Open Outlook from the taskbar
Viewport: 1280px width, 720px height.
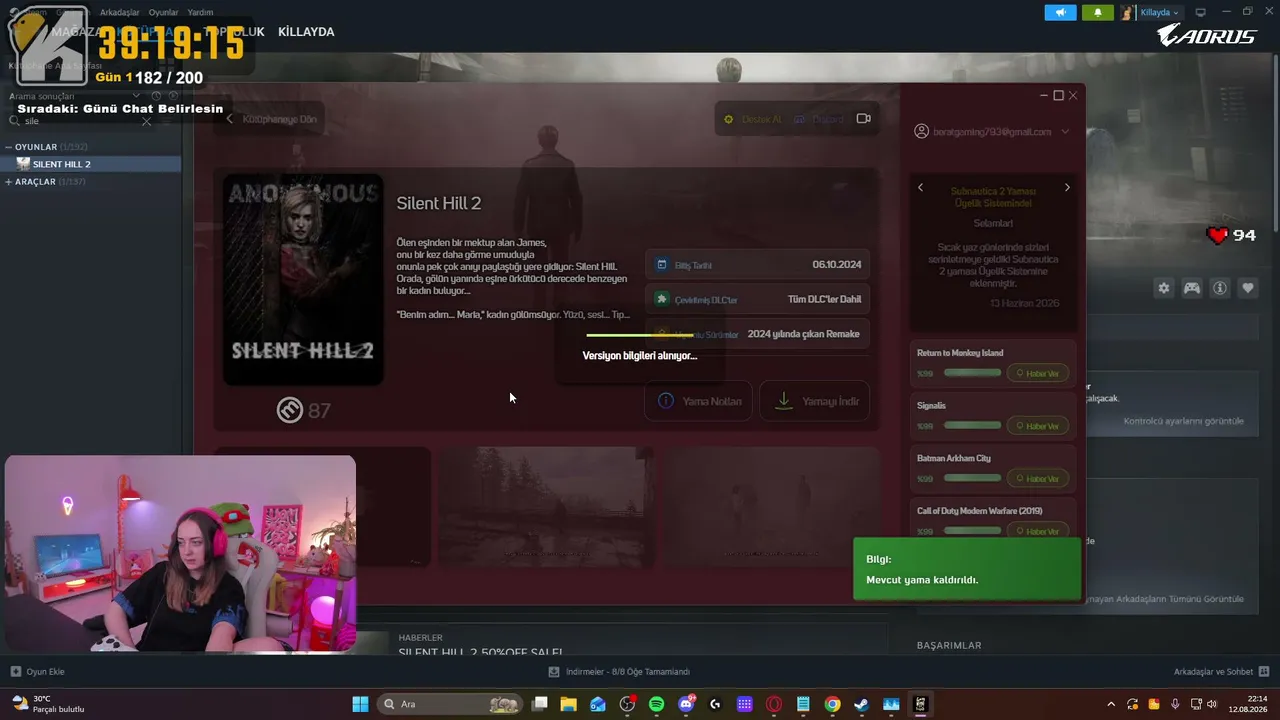598,704
